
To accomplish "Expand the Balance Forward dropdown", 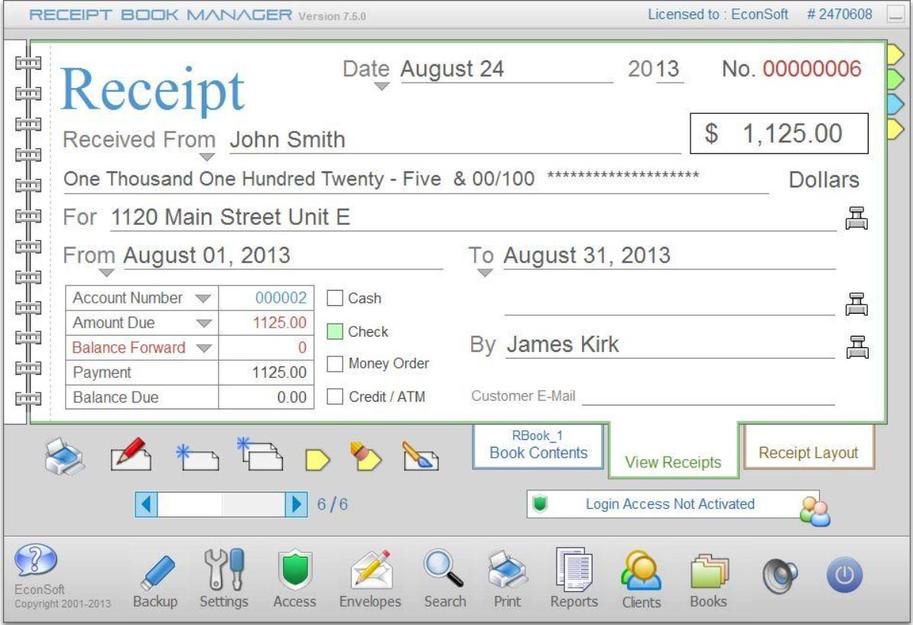I will point(204,348).
